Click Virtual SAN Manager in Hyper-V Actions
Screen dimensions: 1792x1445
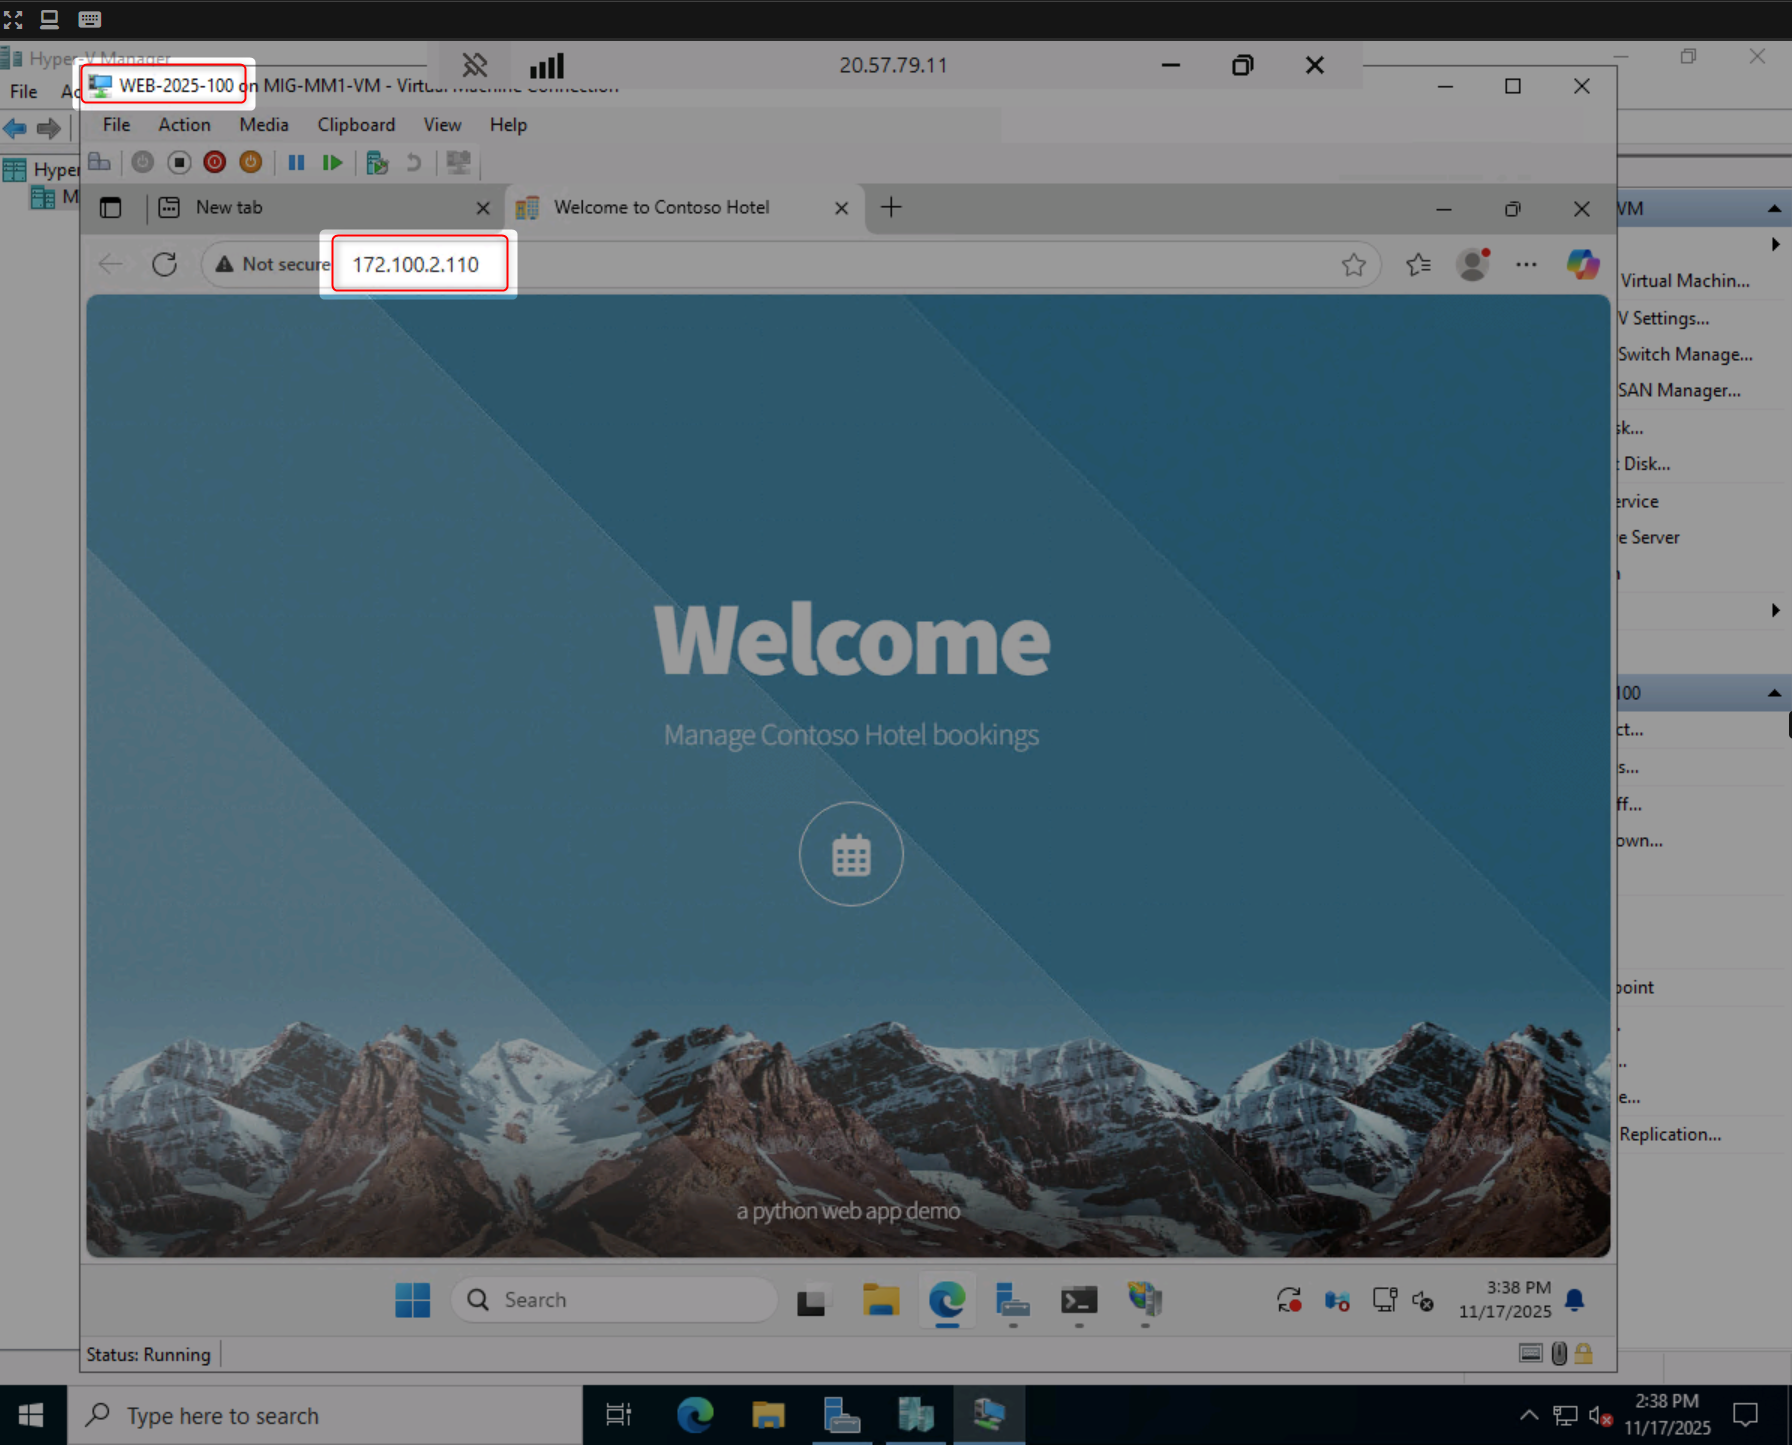point(1679,390)
